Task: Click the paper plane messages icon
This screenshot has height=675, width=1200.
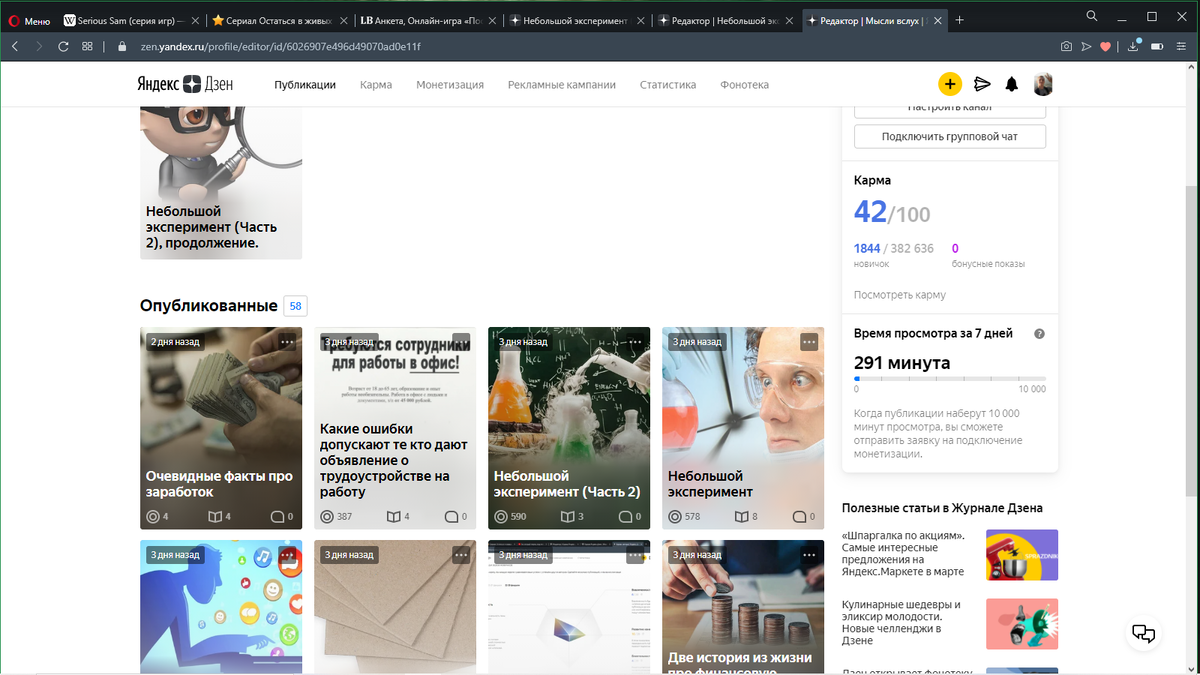Action: (982, 85)
